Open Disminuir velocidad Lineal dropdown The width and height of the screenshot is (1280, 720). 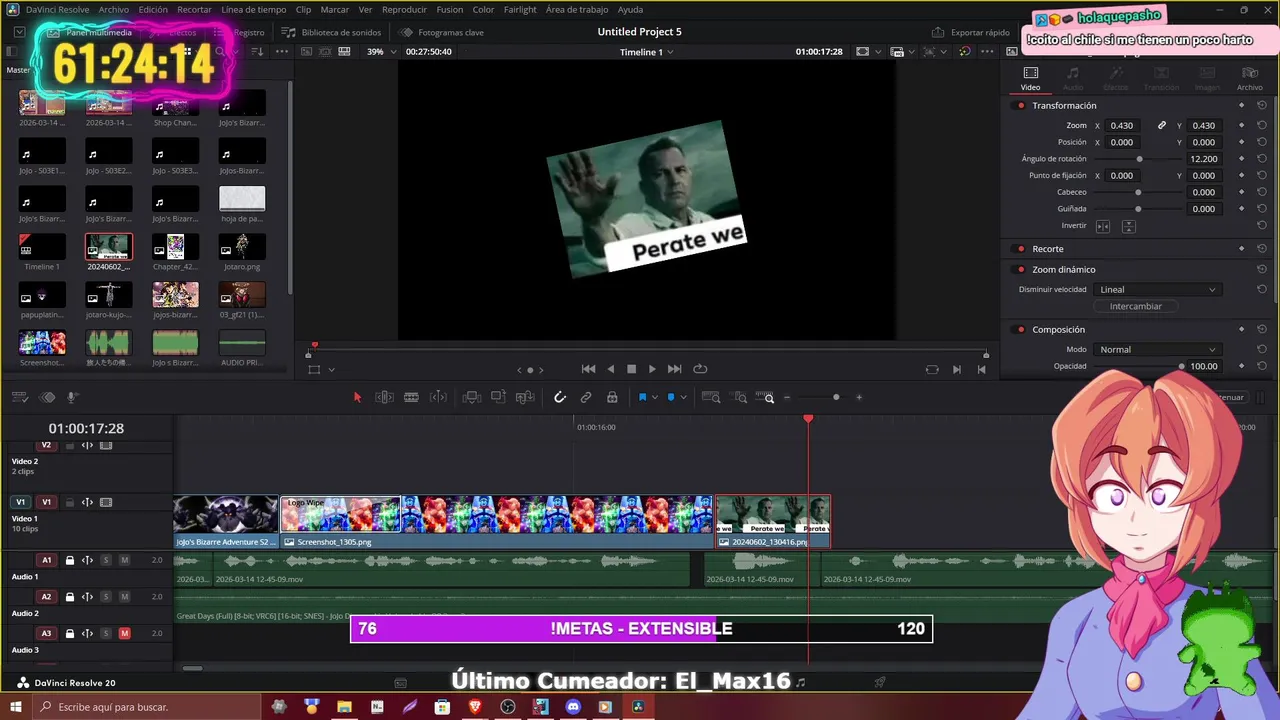pos(1157,290)
